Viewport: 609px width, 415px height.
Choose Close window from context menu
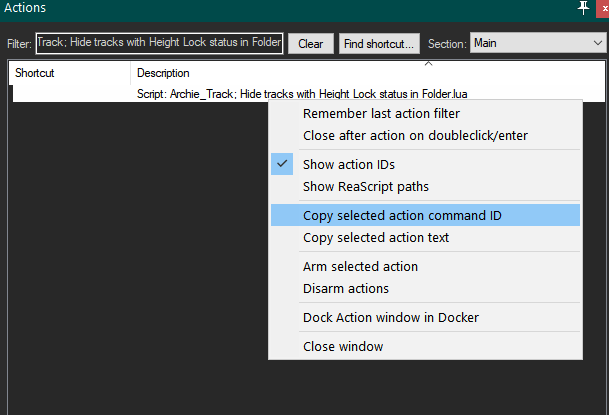tap(342, 346)
